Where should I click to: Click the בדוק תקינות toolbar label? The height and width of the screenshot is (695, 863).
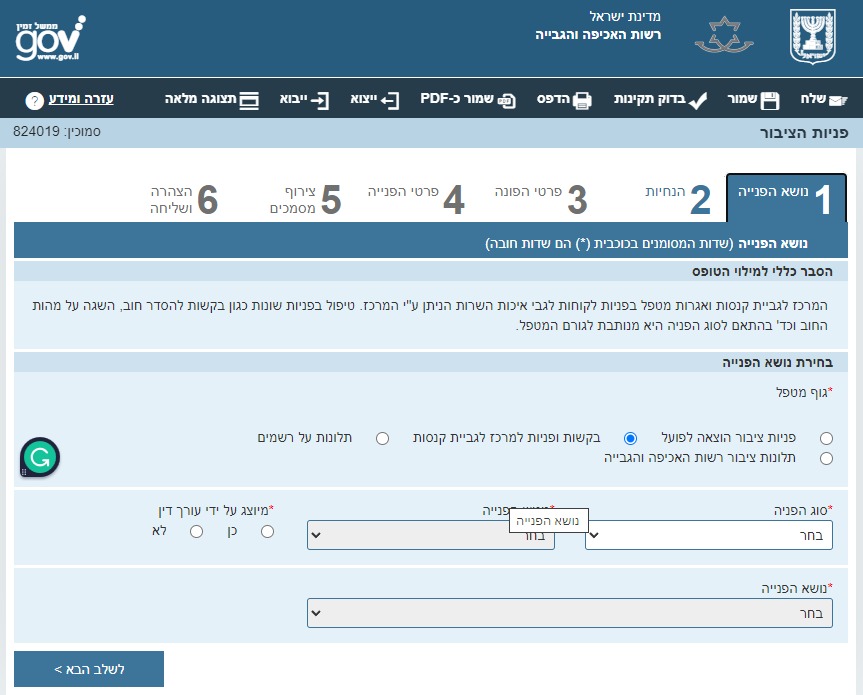pyautogui.click(x=649, y=99)
